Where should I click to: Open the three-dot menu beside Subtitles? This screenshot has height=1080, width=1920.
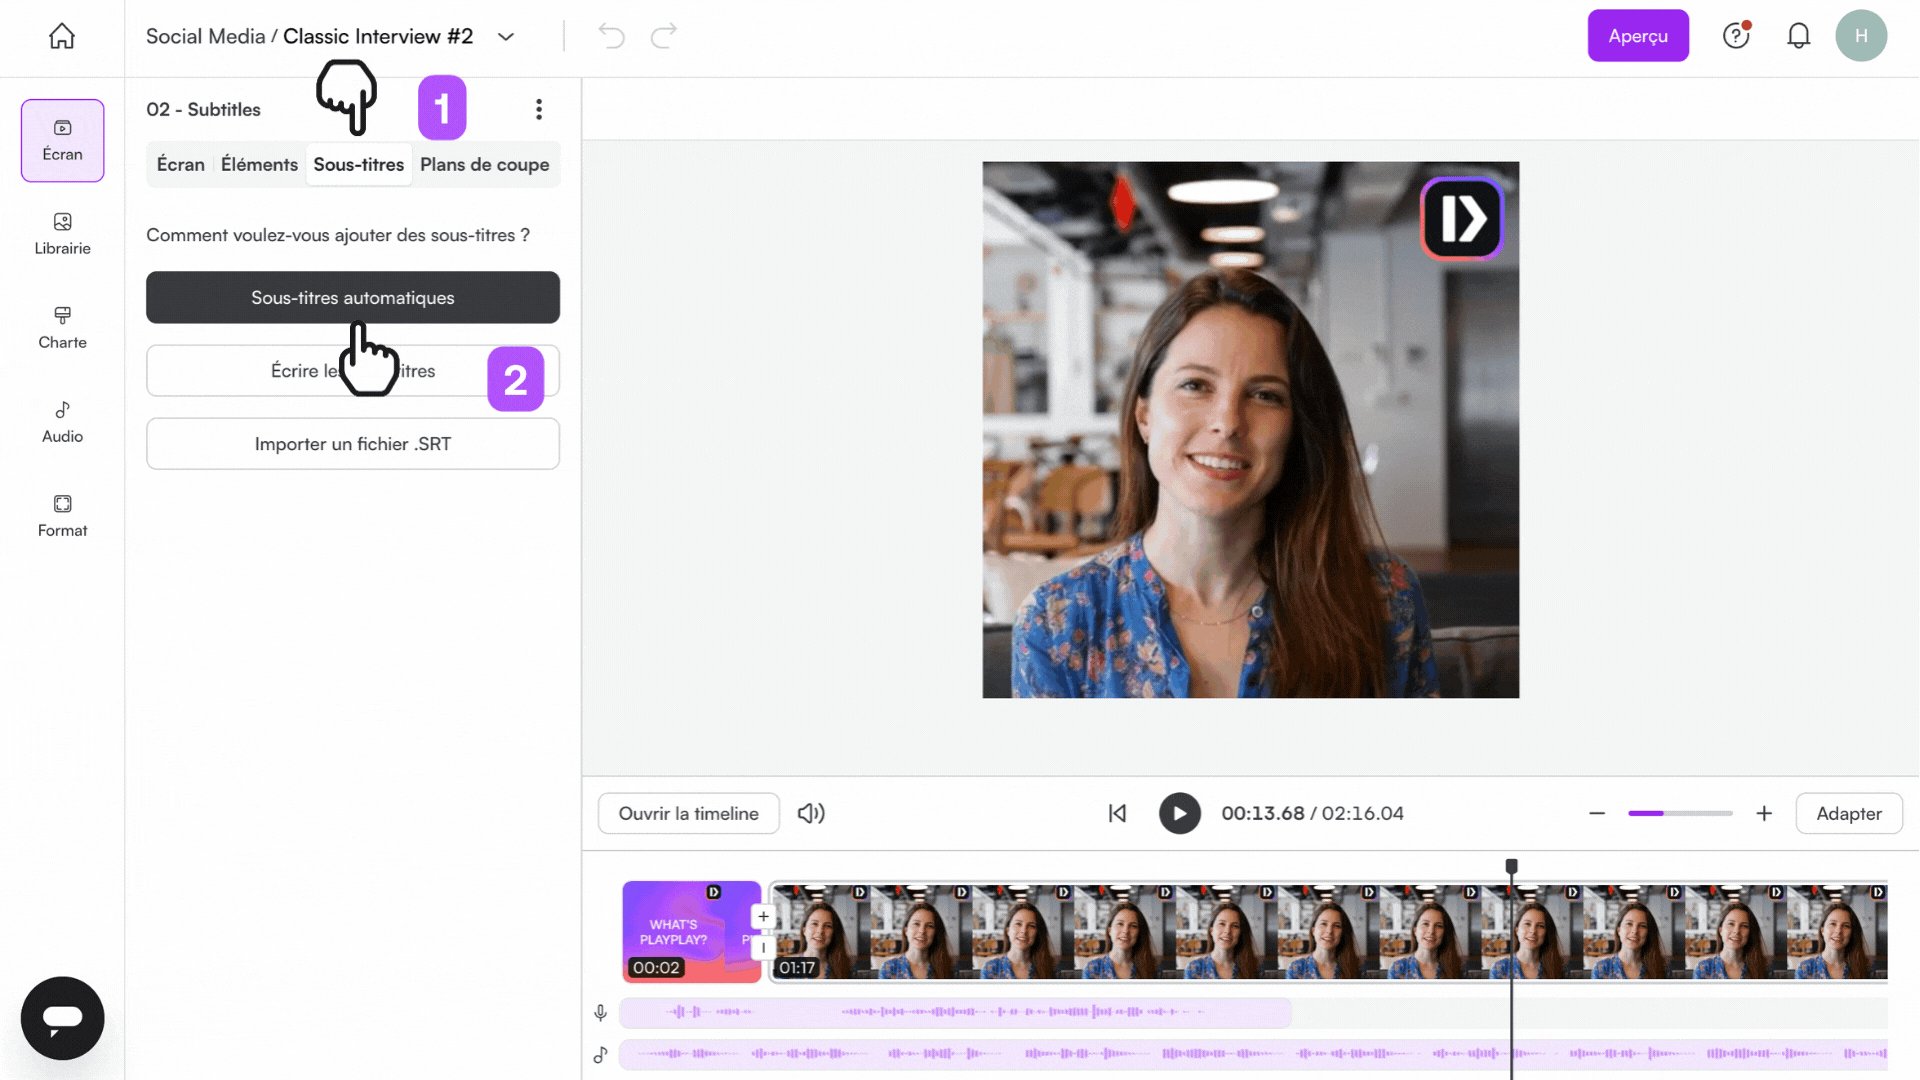tap(539, 109)
